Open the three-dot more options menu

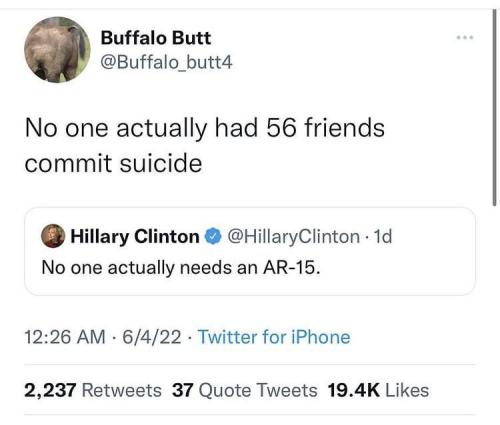[x=465, y=38]
